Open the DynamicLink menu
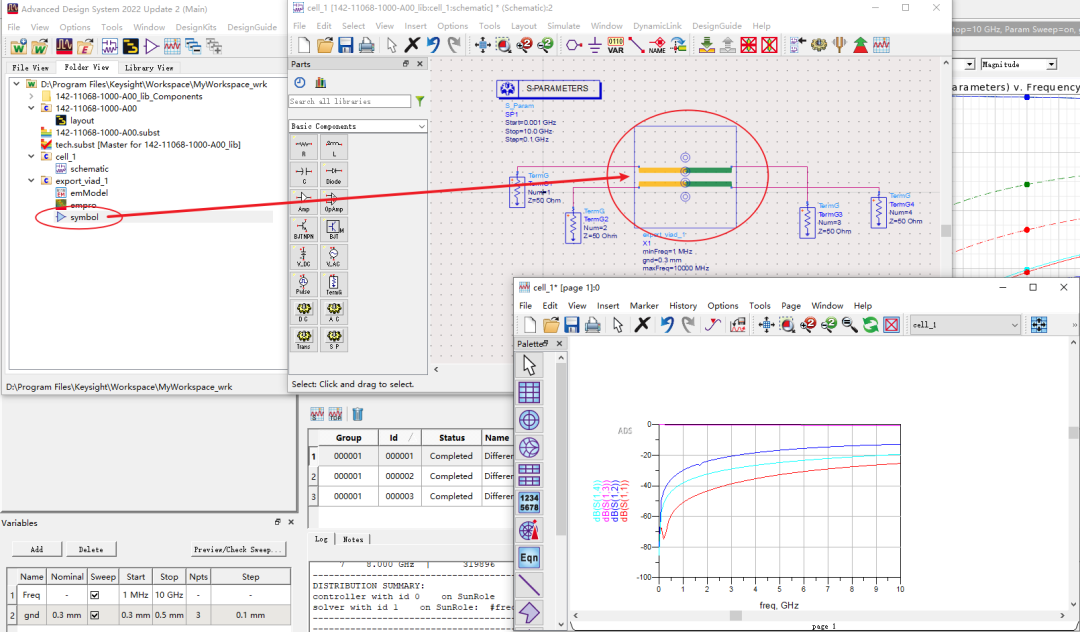 (x=657, y=26)
